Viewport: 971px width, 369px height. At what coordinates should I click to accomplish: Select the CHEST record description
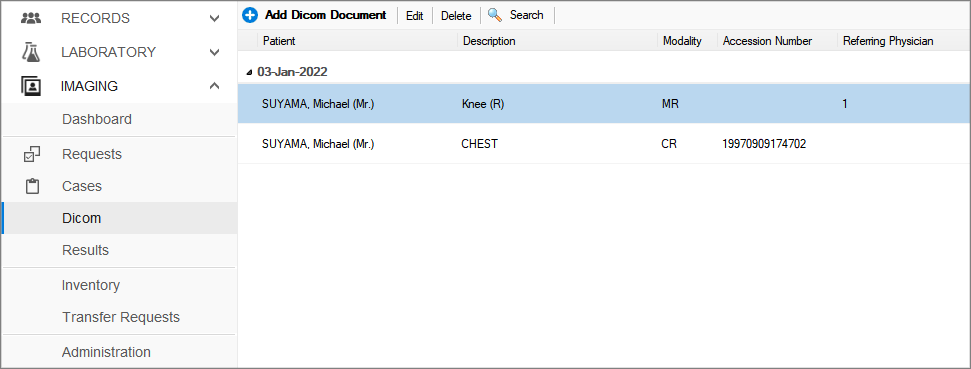(479, 144)
